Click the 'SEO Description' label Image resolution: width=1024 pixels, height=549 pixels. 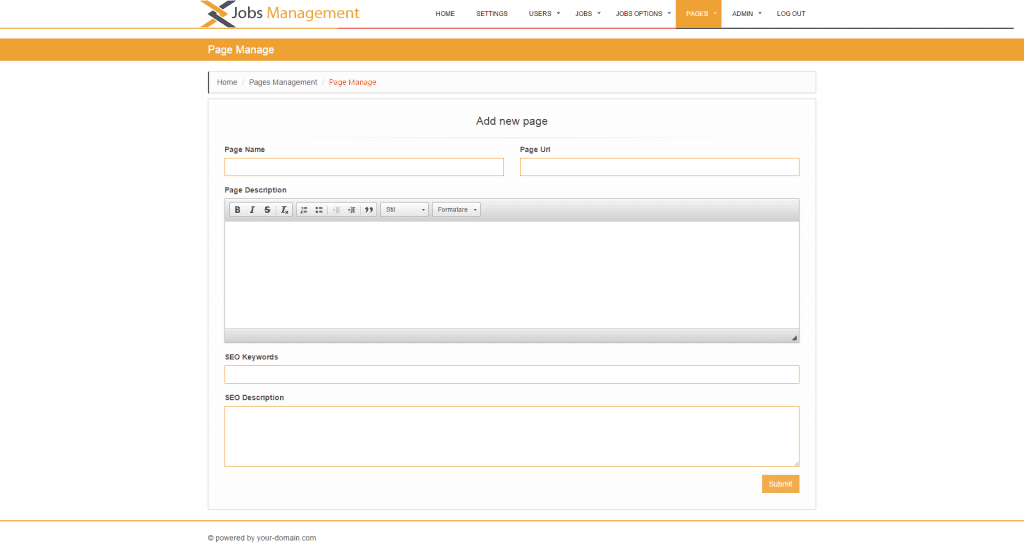[x=254, y=398]
